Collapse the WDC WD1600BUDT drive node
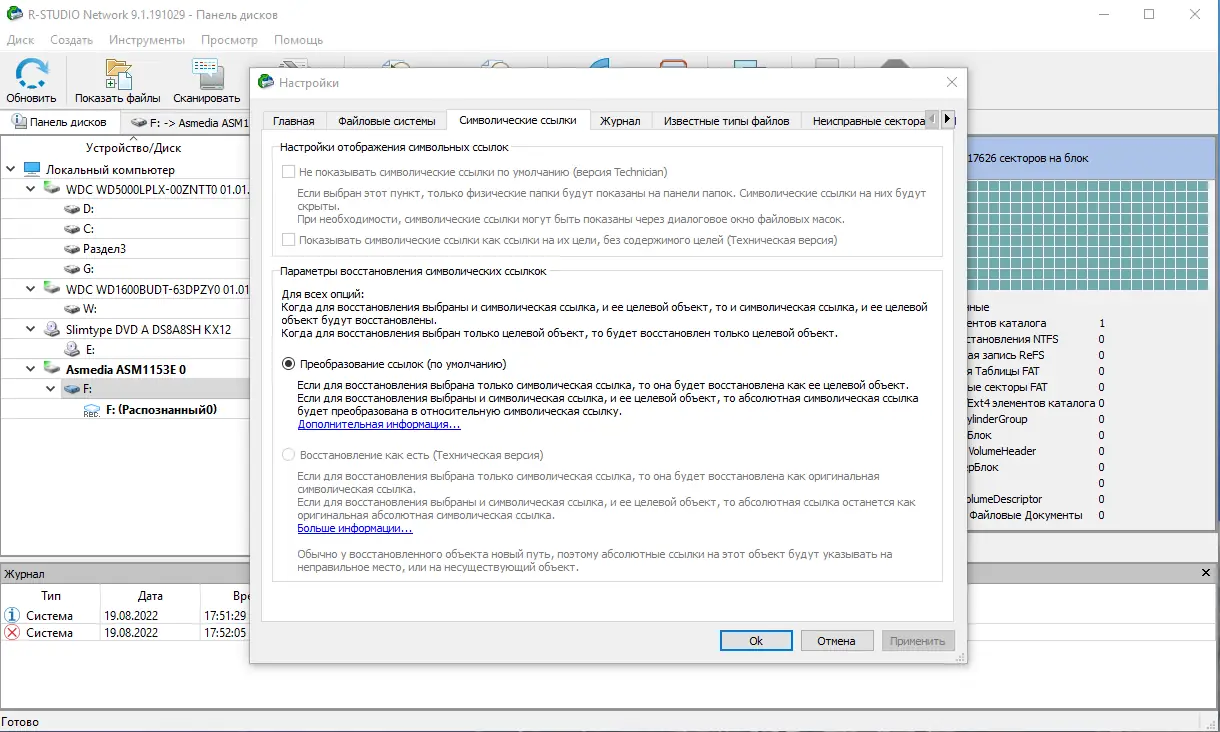 click(x=31, y=288)
